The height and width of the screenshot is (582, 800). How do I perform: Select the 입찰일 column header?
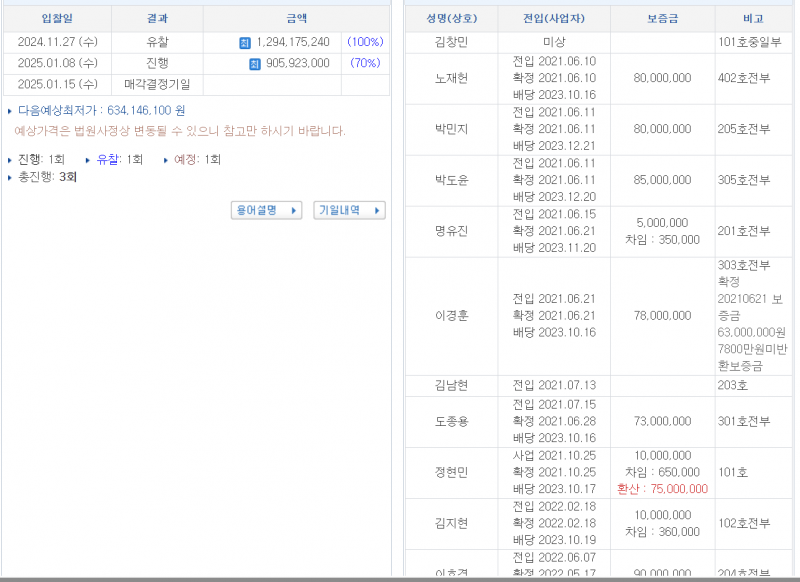[55, 18]
